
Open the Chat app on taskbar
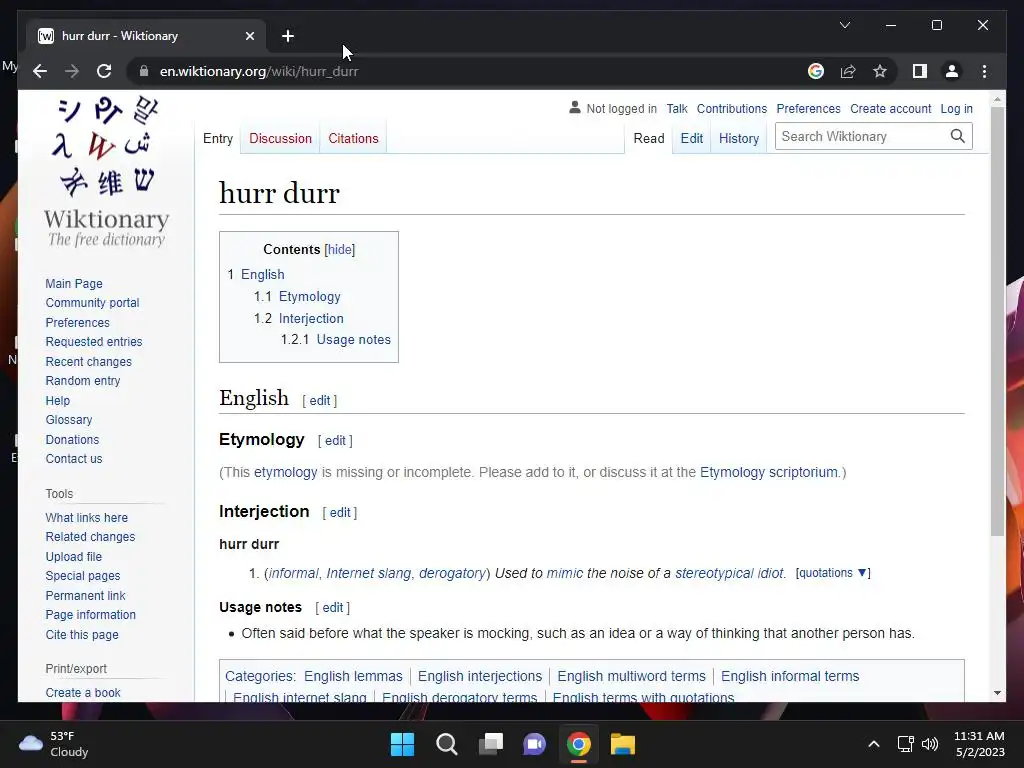point(534,744)
